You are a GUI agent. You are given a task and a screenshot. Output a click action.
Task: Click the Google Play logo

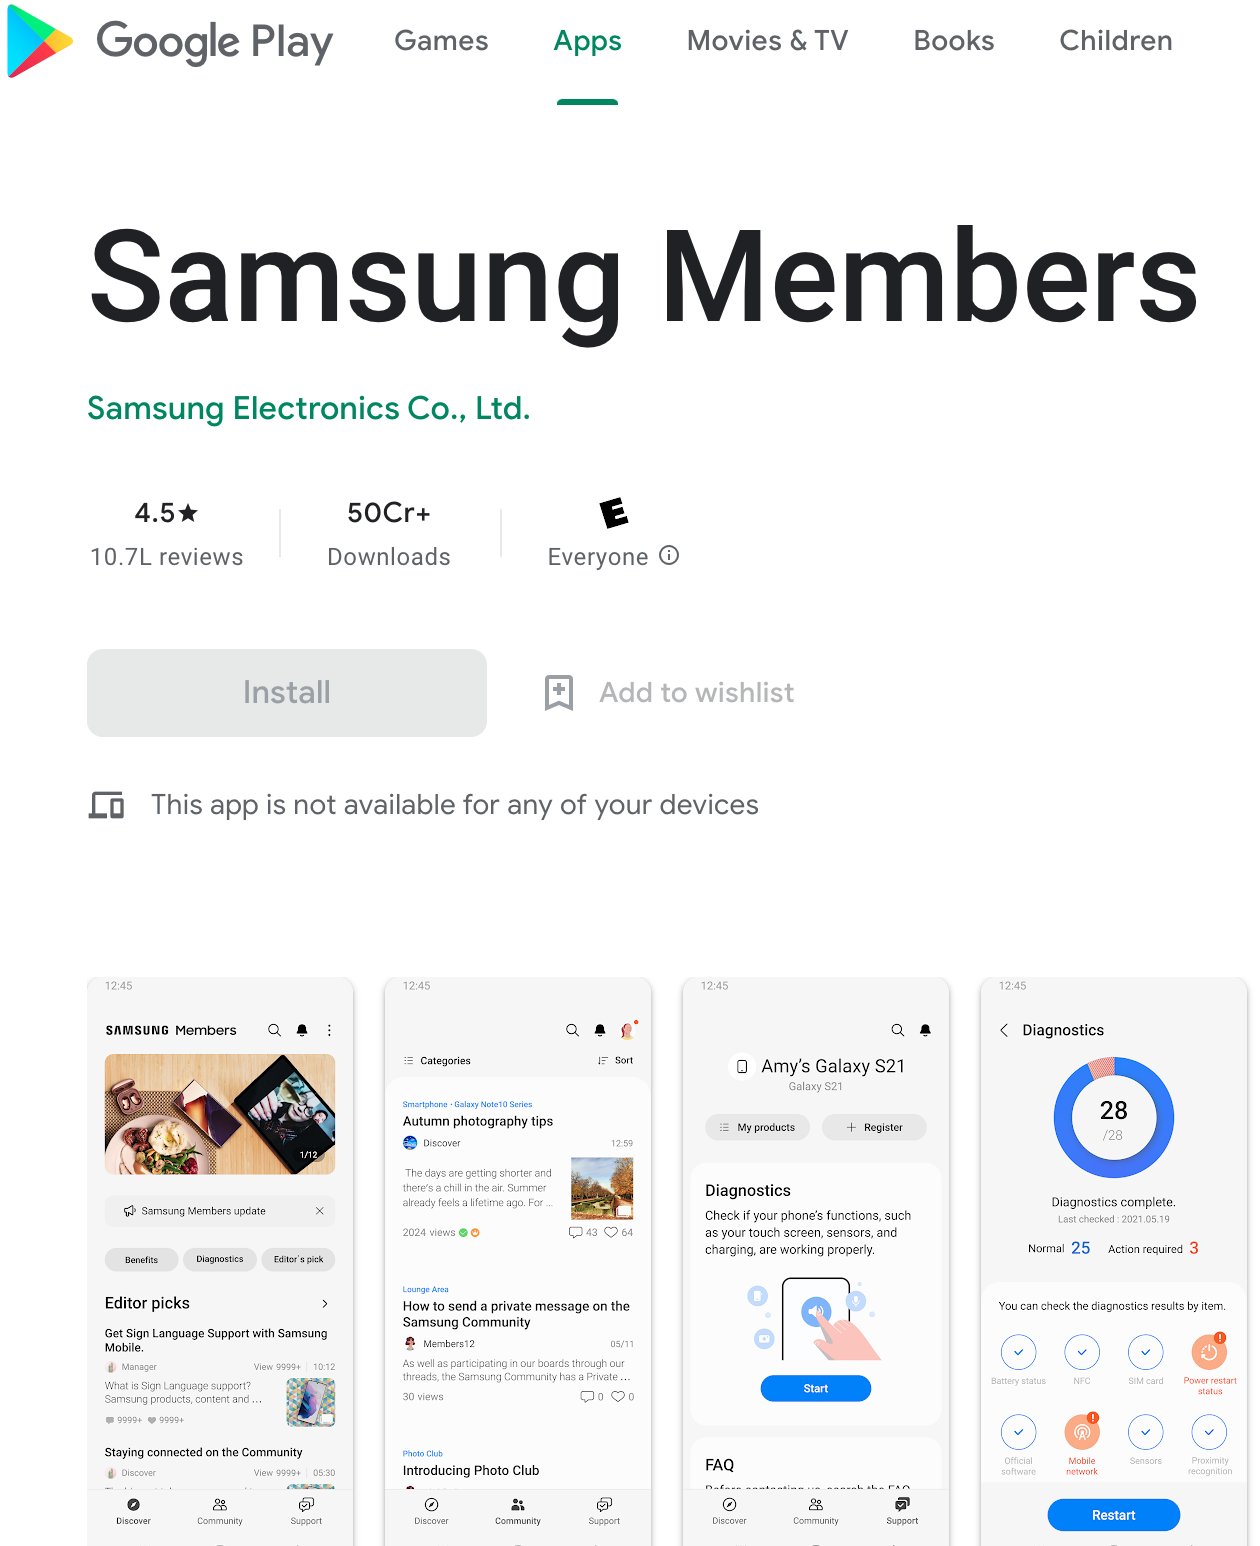coord(170,41)
